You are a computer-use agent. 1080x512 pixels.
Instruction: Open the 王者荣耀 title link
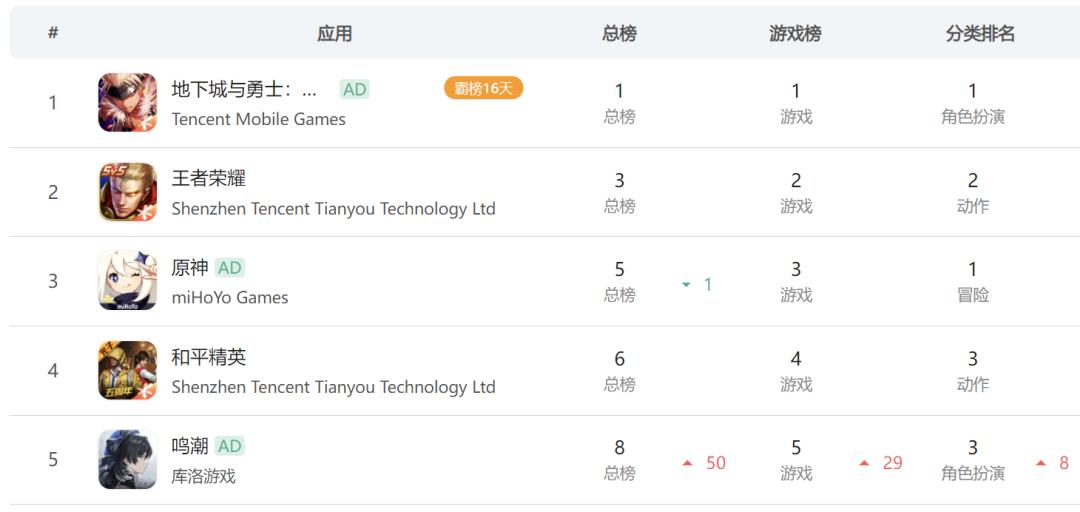(x=208, y=178)
